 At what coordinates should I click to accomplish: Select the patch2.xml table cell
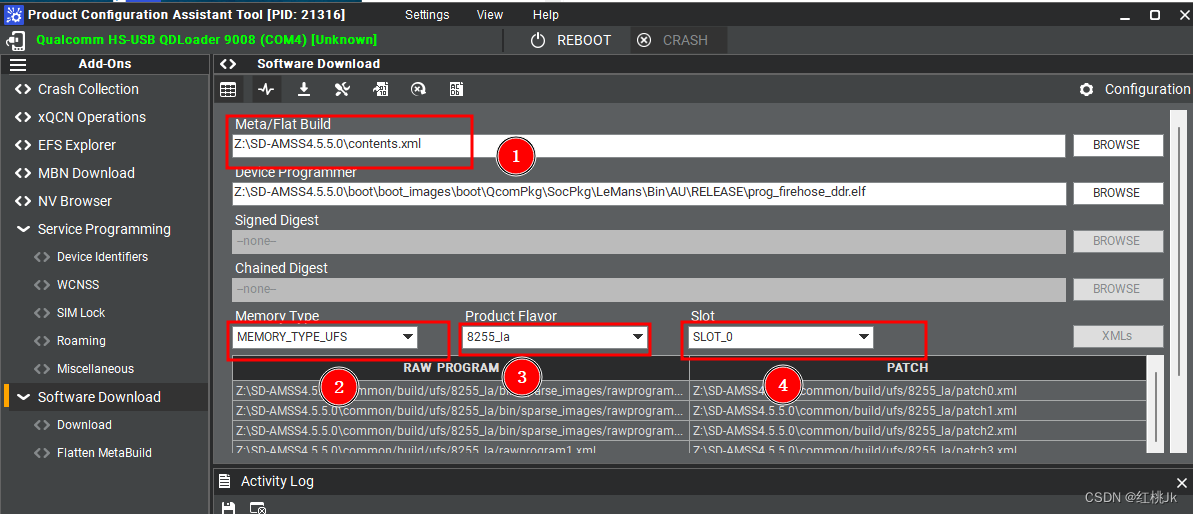918,430
